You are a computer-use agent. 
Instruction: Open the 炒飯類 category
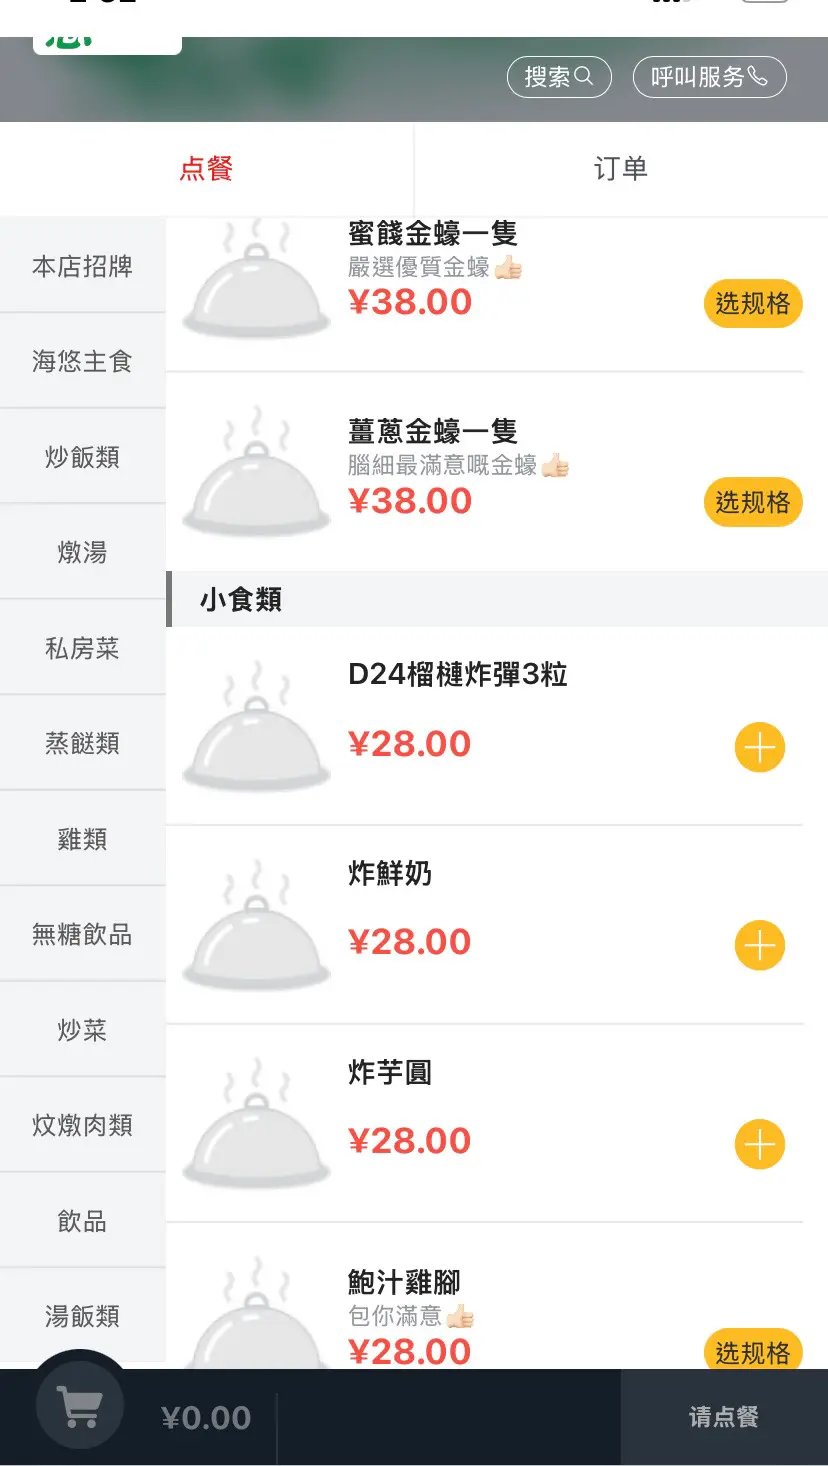[x=82, y=457]
